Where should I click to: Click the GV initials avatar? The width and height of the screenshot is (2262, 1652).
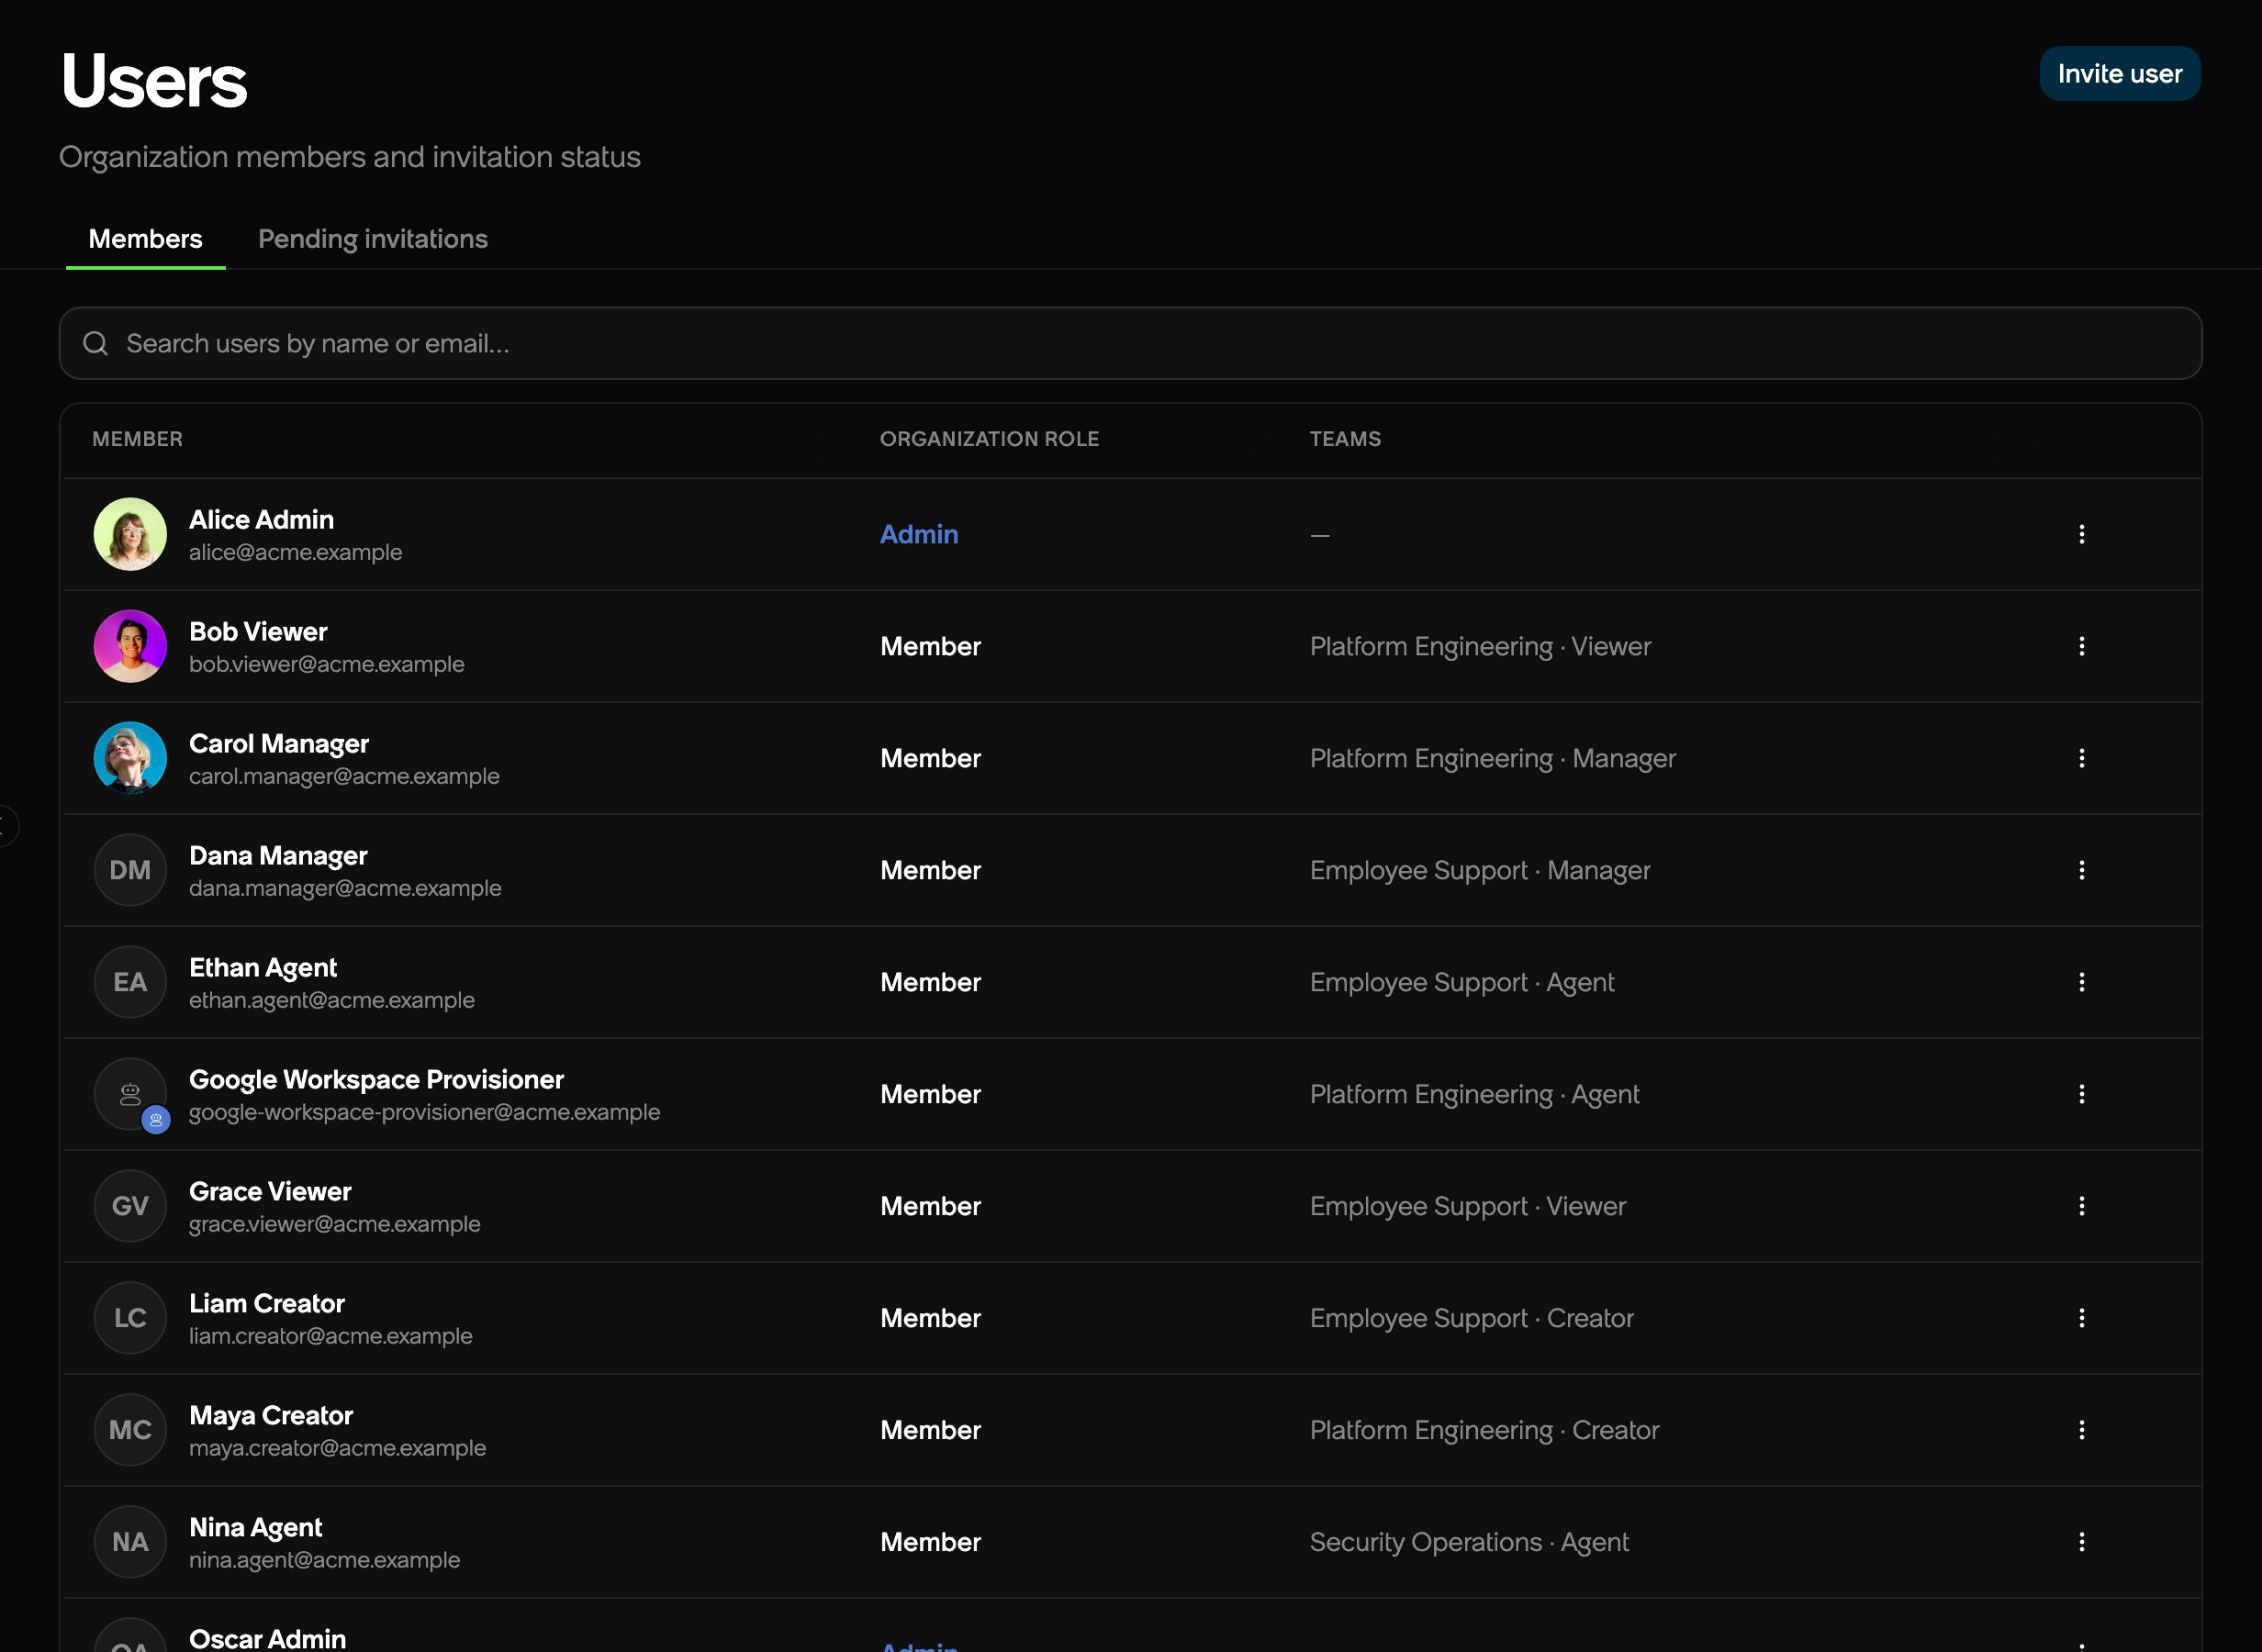coord(130,1206)
